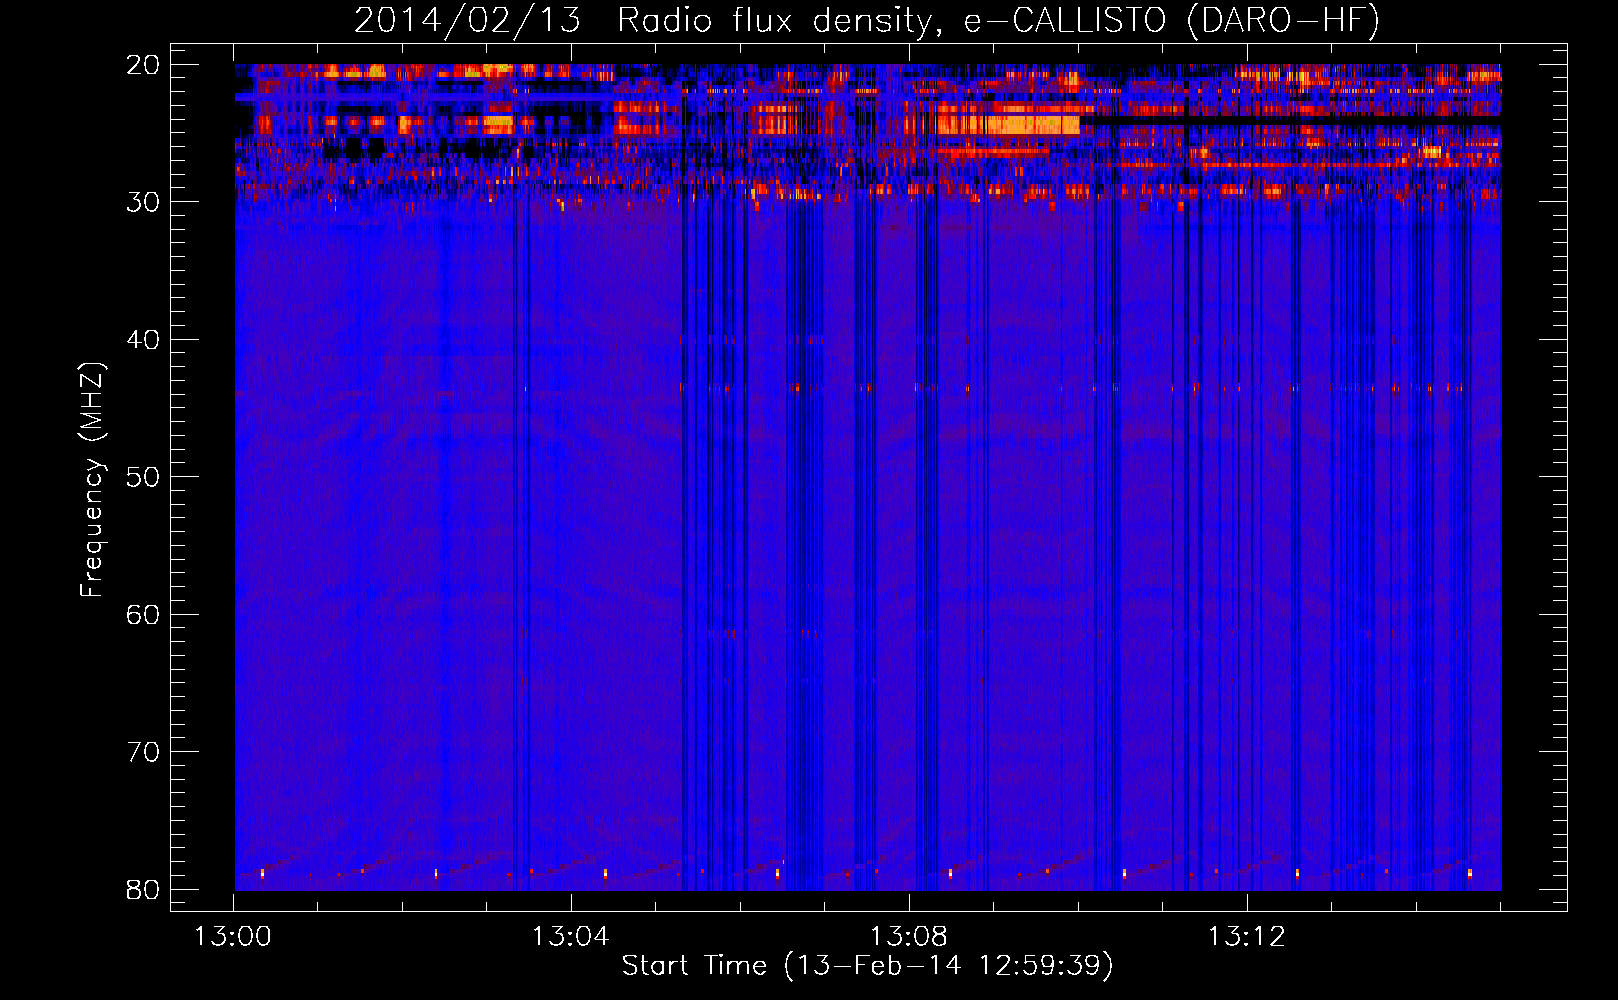Click the bright yellow burst near 25 MHz
Viewport: 1618px width, 1000px height.
pyautogui.click(x=1008, y=125)
